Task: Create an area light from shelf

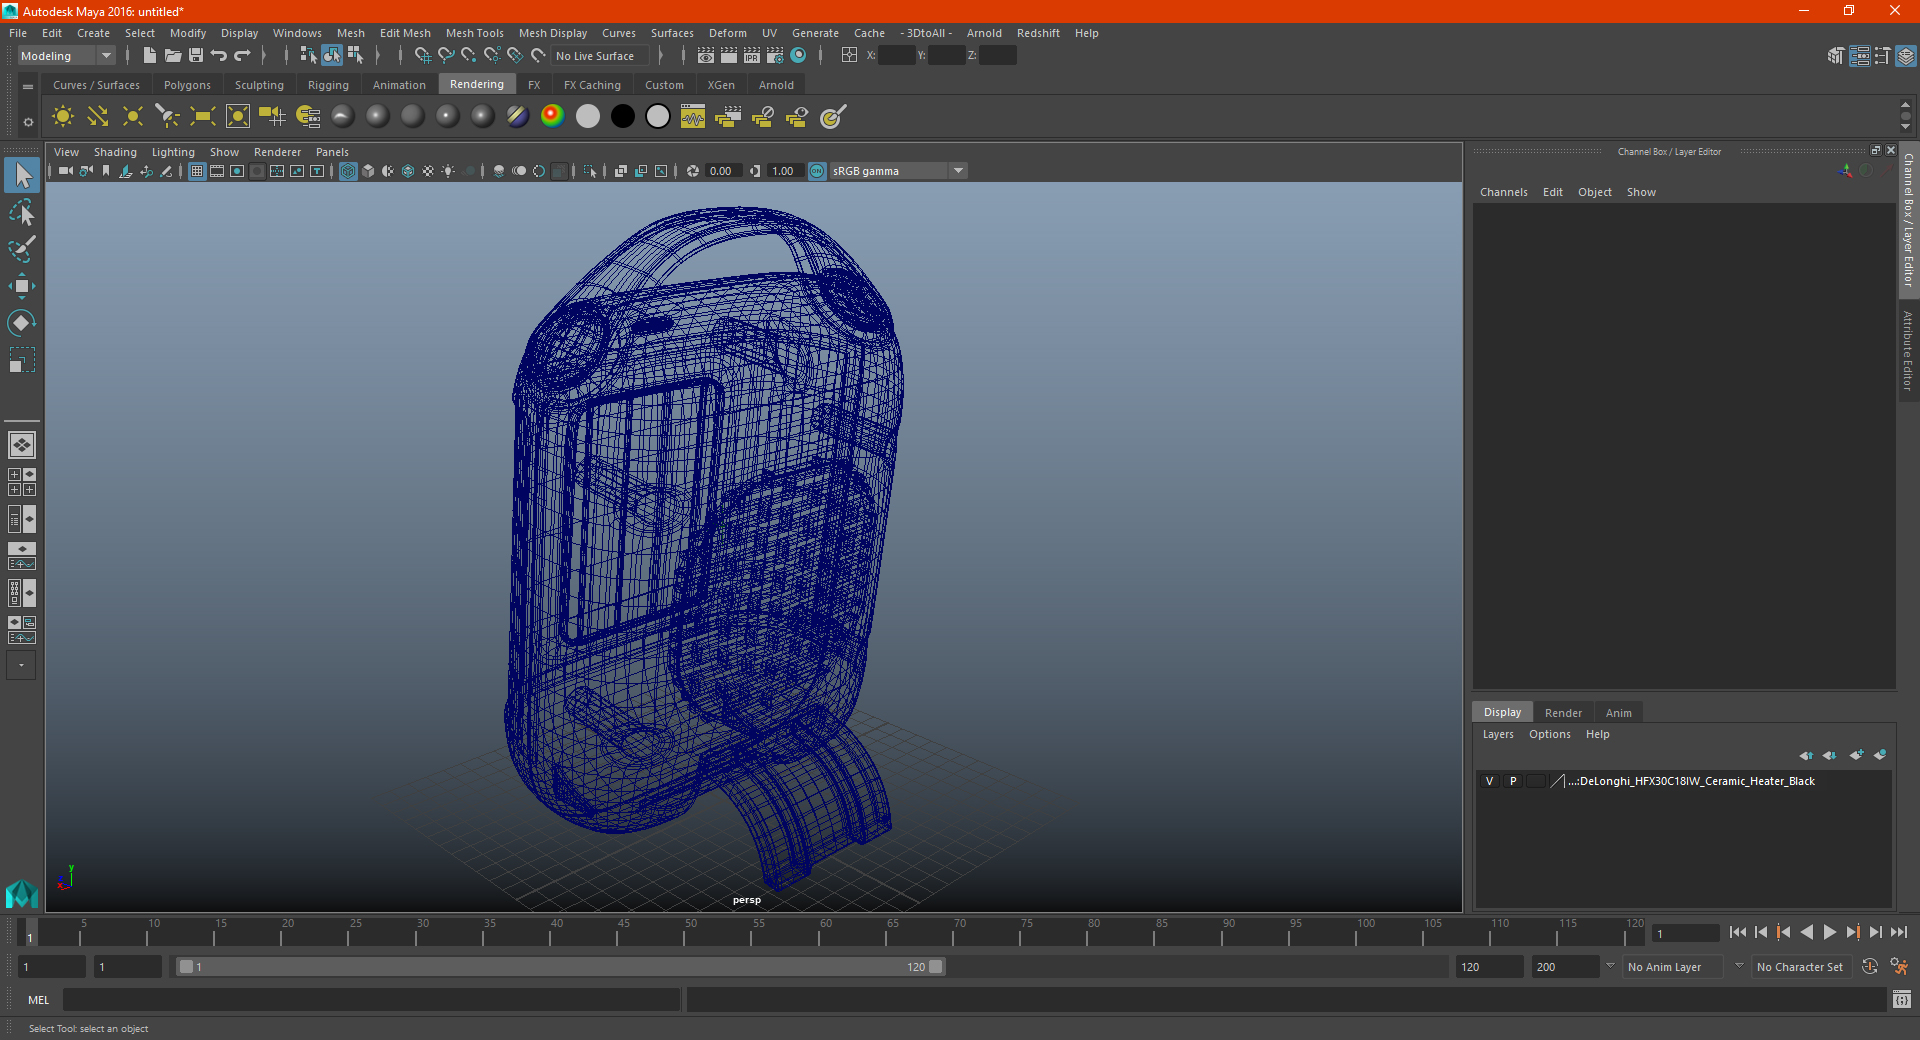Action: click(x=203, y=117)
